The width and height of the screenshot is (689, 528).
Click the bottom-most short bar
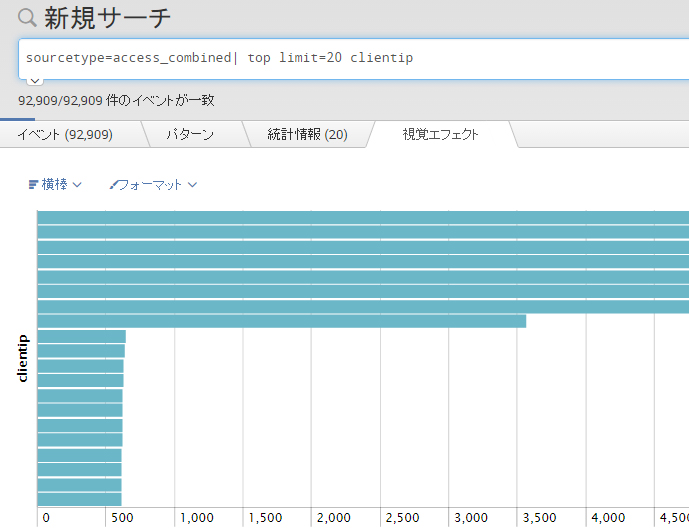[80, 499]
